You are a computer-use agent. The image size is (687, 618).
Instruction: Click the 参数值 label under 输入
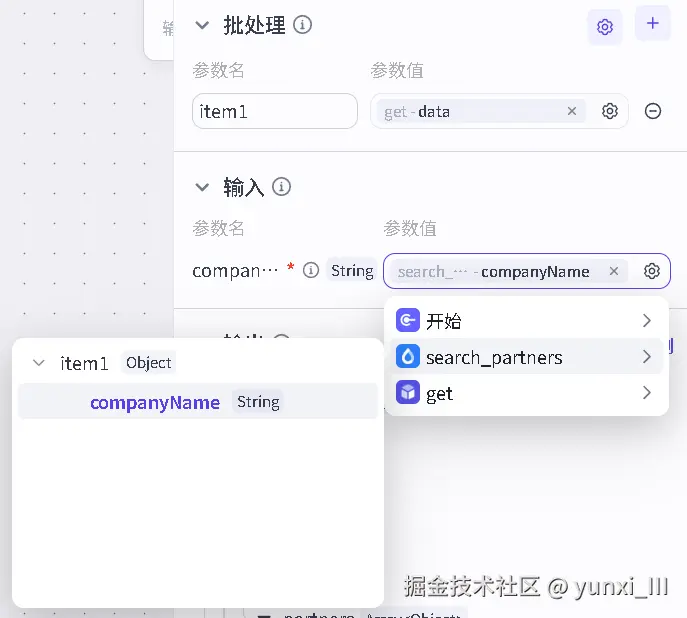click(x=410, y=228)
